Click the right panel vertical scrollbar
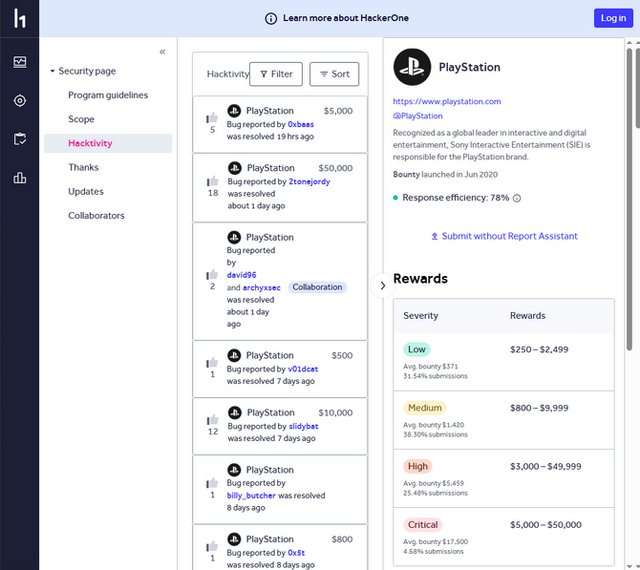This screenshot has width=640, height=570. point(629,199)
